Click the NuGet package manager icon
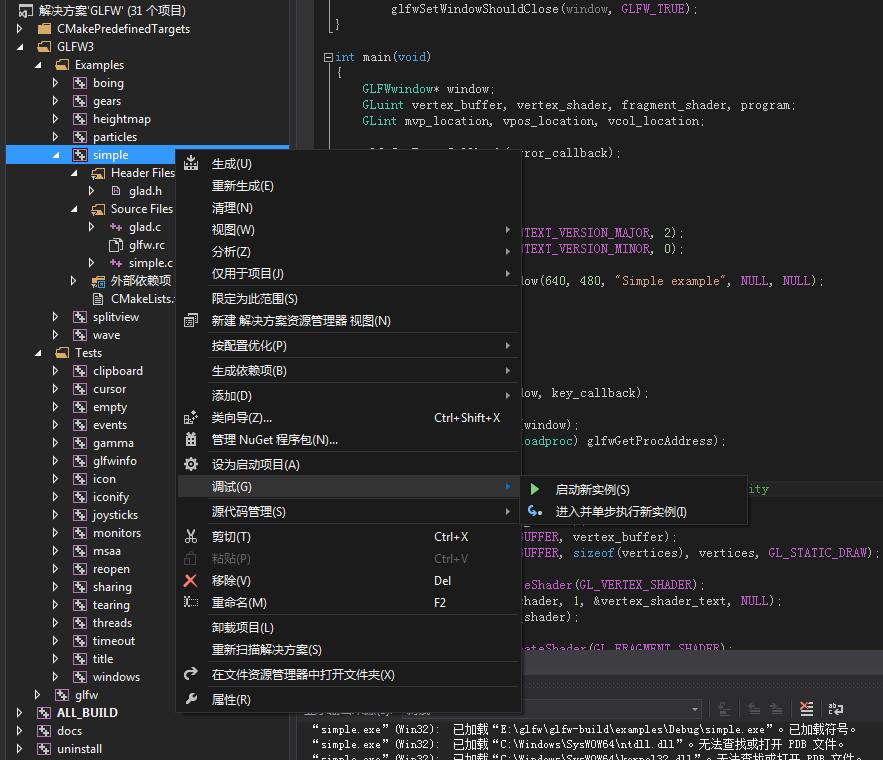 191,440
